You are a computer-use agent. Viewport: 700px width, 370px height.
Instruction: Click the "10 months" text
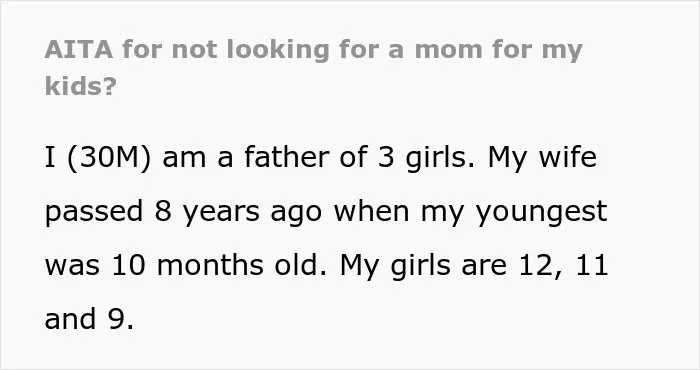click(x=188, y=265)
